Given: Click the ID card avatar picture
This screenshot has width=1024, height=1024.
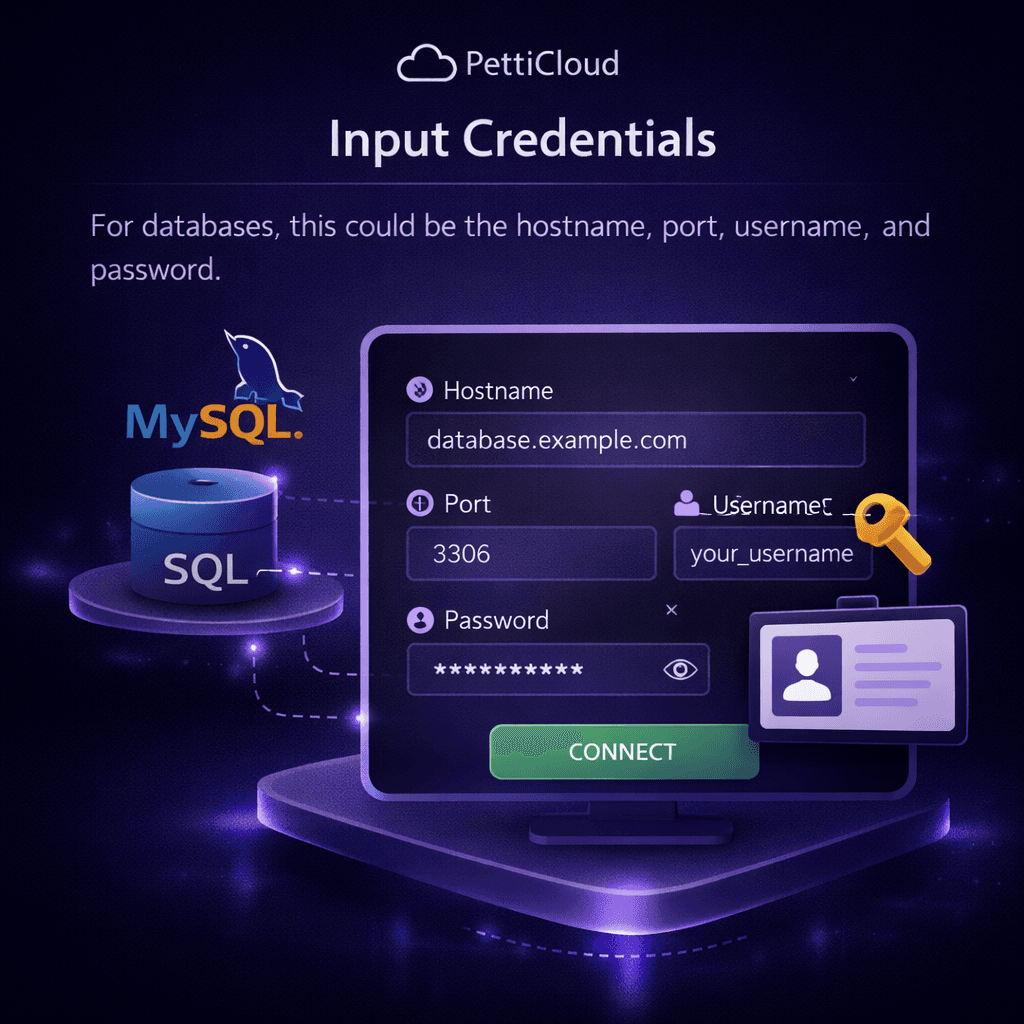Looking at the screenshot, I should coord(807,675).
